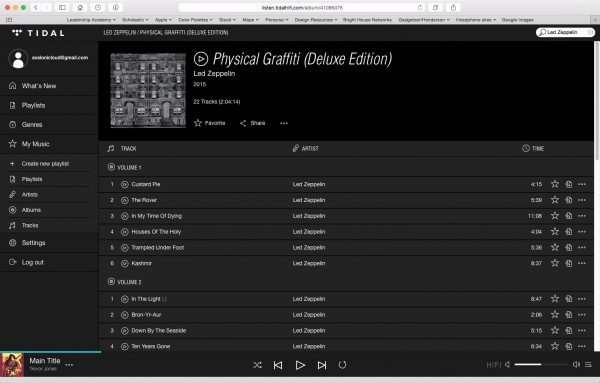
Task: Play track Kashmir
Action: tap(124, 264)
